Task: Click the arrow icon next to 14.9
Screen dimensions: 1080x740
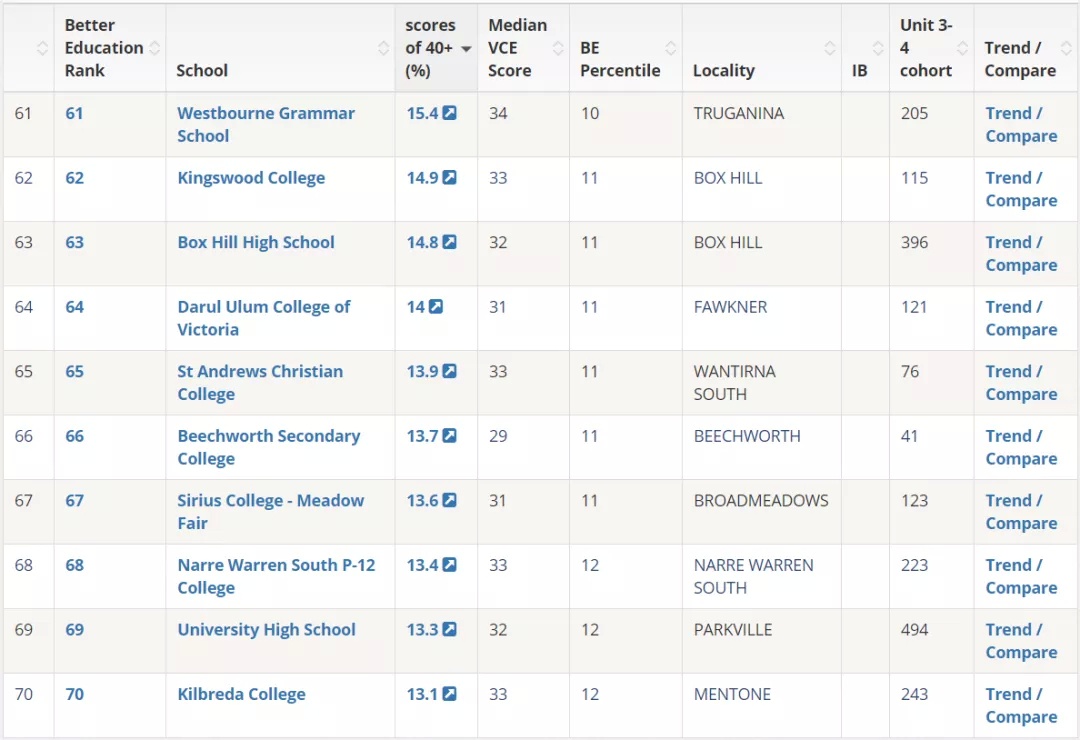Action: [x=449, y=178]
